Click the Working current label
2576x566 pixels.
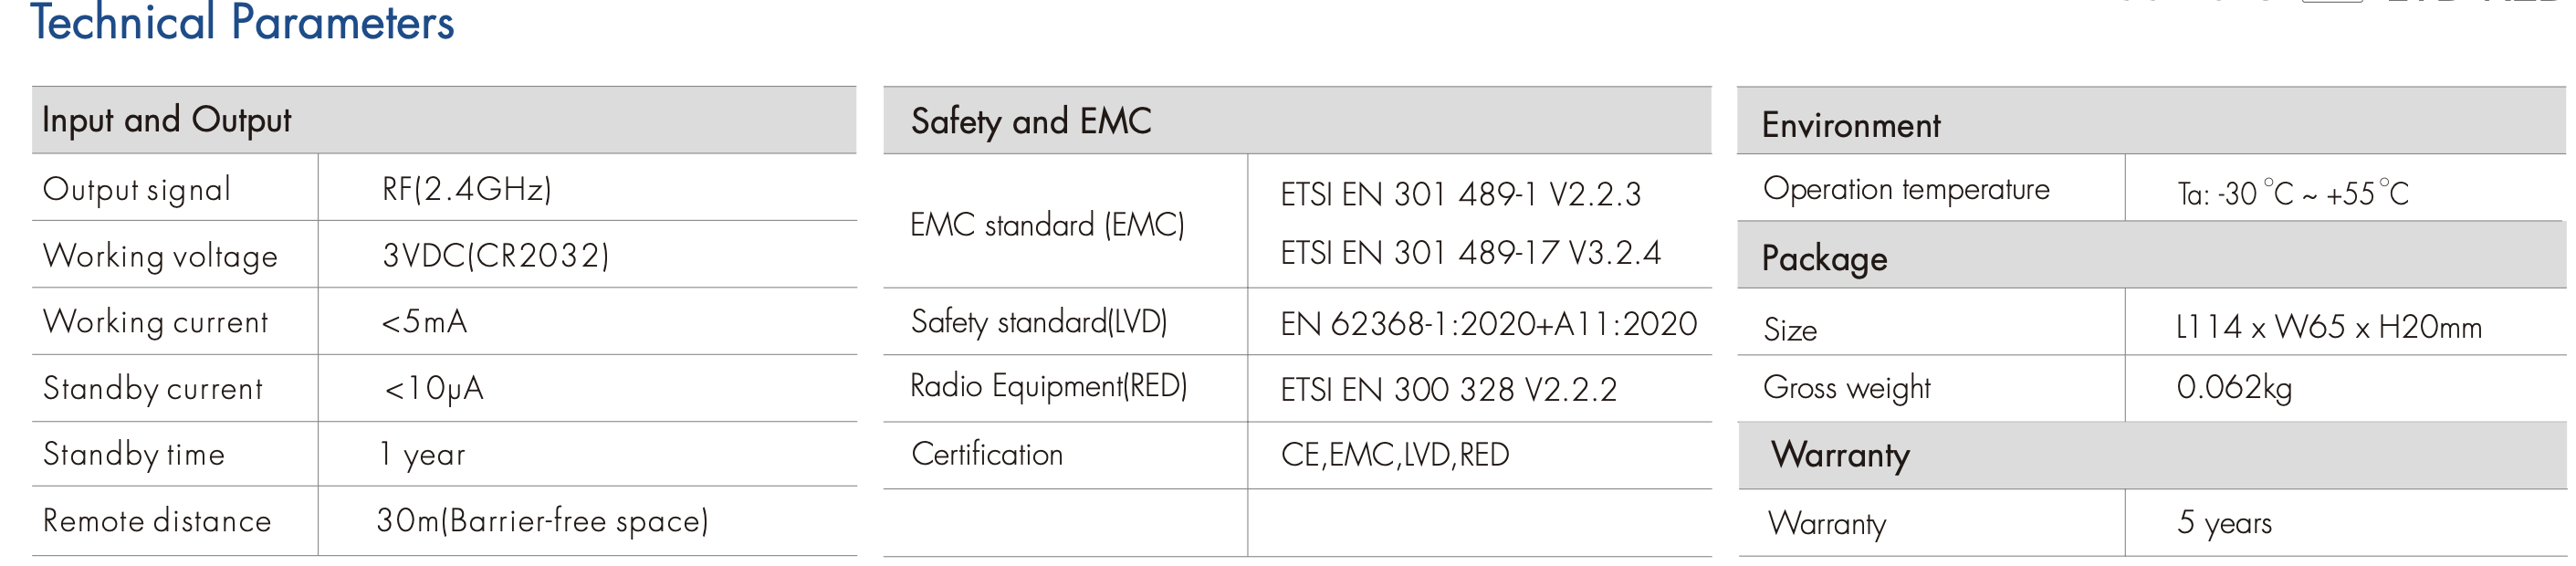[156, 322]
